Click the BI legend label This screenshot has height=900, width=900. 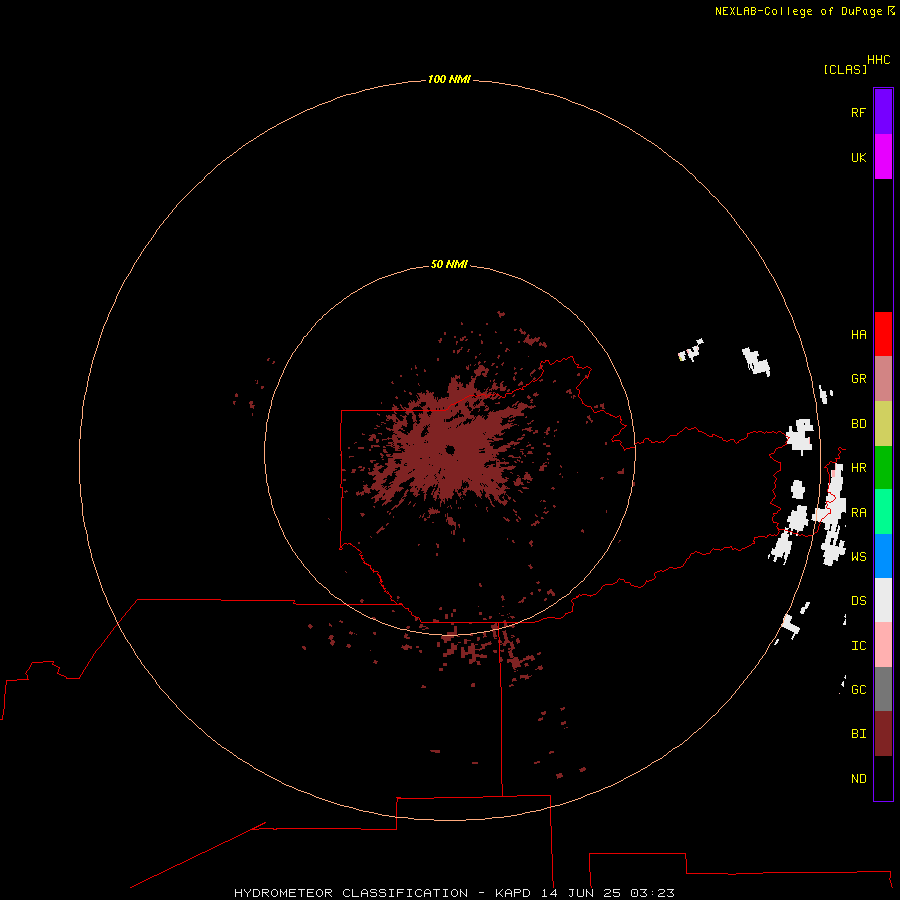coord(859,734)
